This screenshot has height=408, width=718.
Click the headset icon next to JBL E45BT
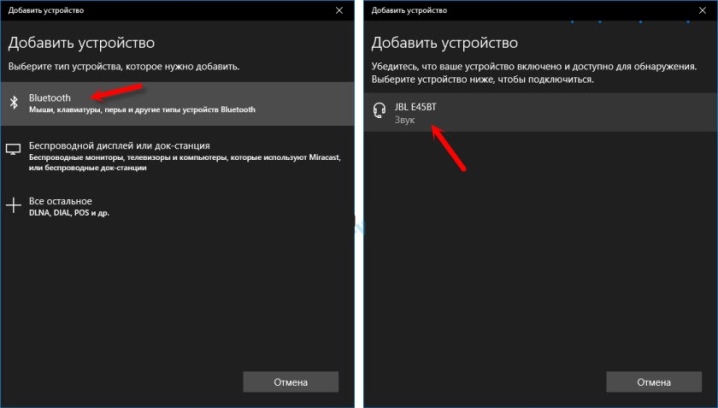coord(379,110)
